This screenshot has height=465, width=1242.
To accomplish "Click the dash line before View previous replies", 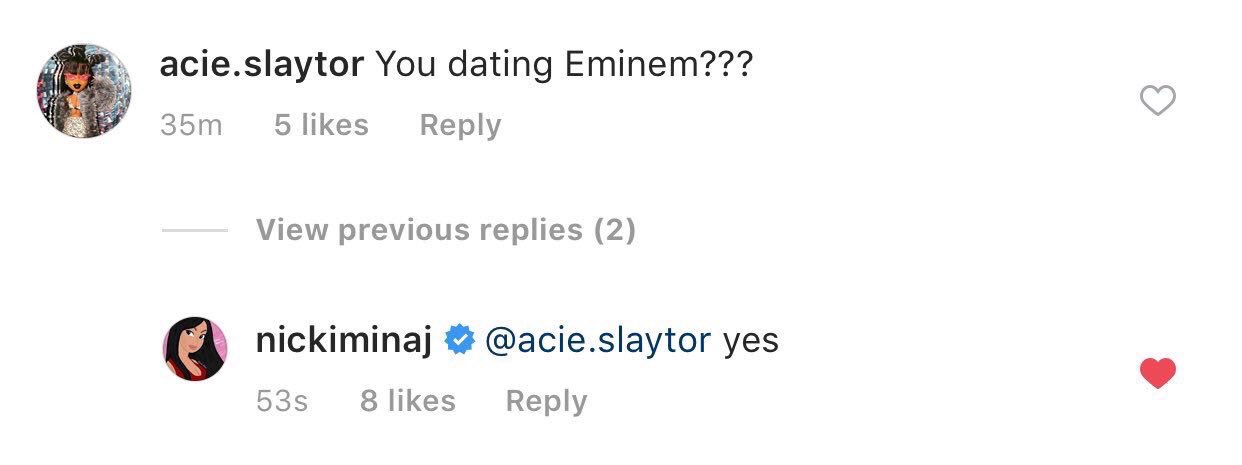I will tap(195, 231).
